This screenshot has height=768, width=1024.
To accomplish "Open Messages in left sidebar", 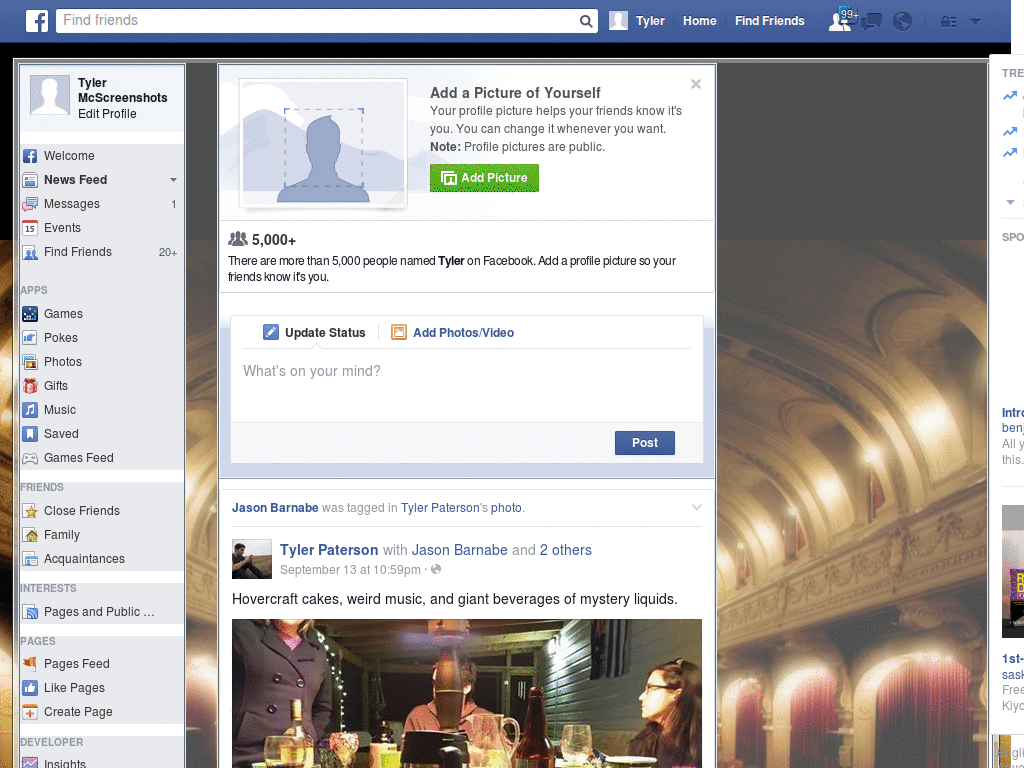I will point(72,204).
